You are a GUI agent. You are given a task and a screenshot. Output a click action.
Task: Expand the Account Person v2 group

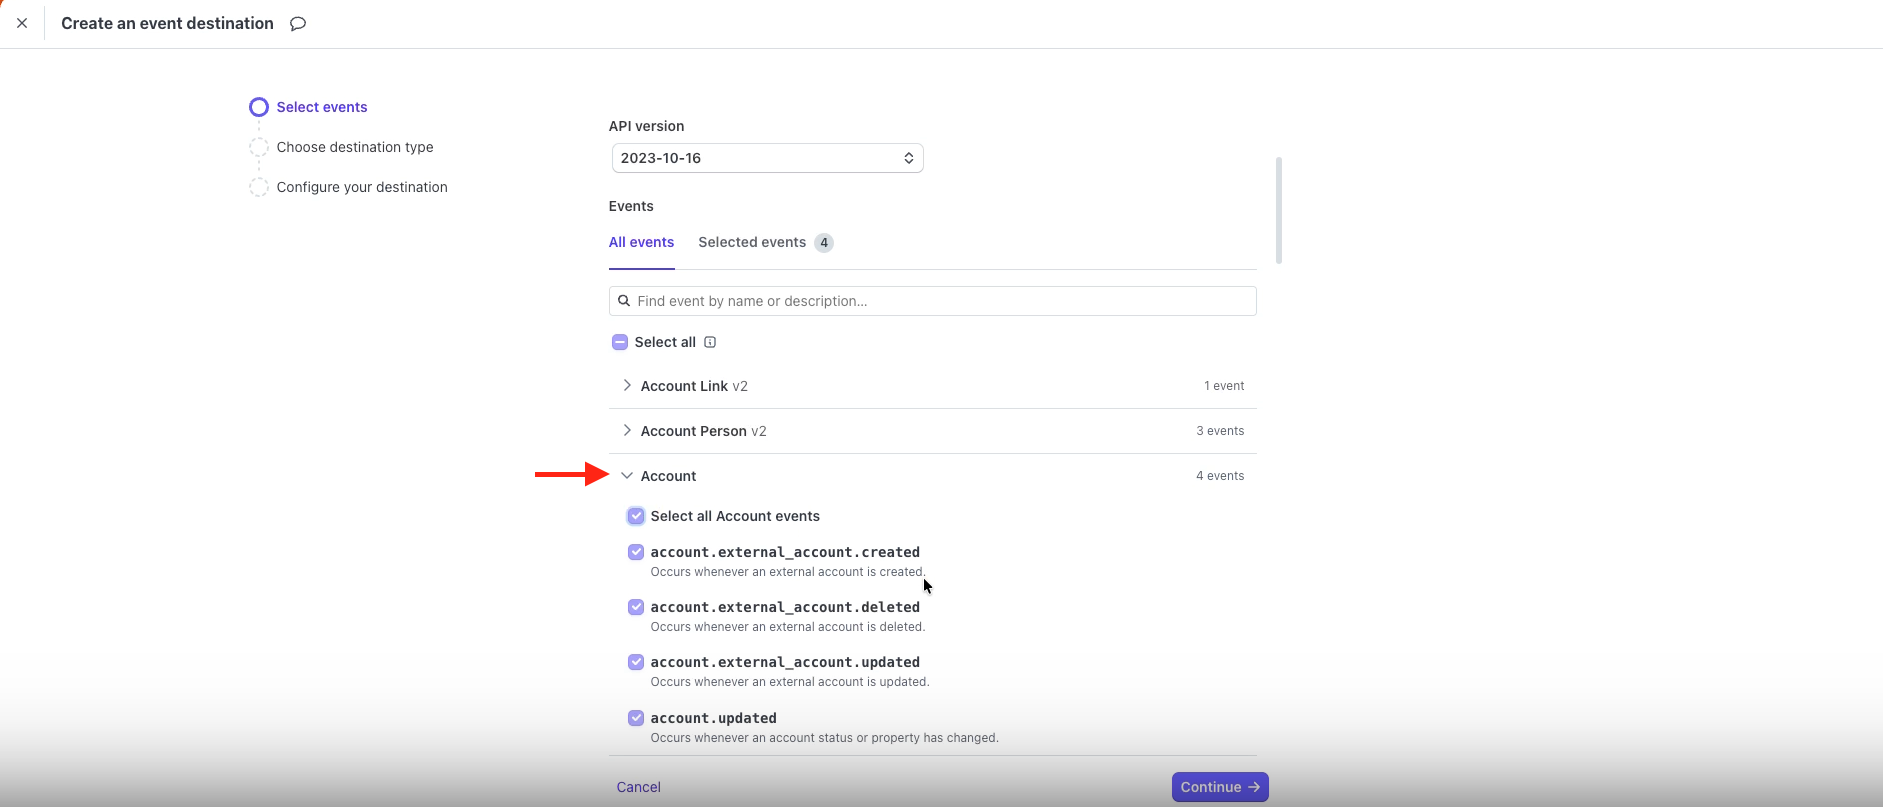click(627, 431)
